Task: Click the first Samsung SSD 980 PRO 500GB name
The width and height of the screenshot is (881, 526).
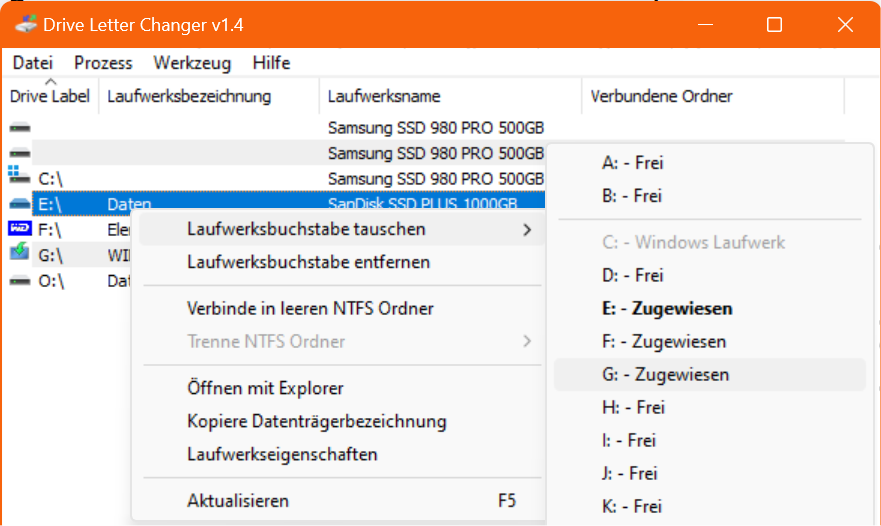Action: tap(436, 128)
